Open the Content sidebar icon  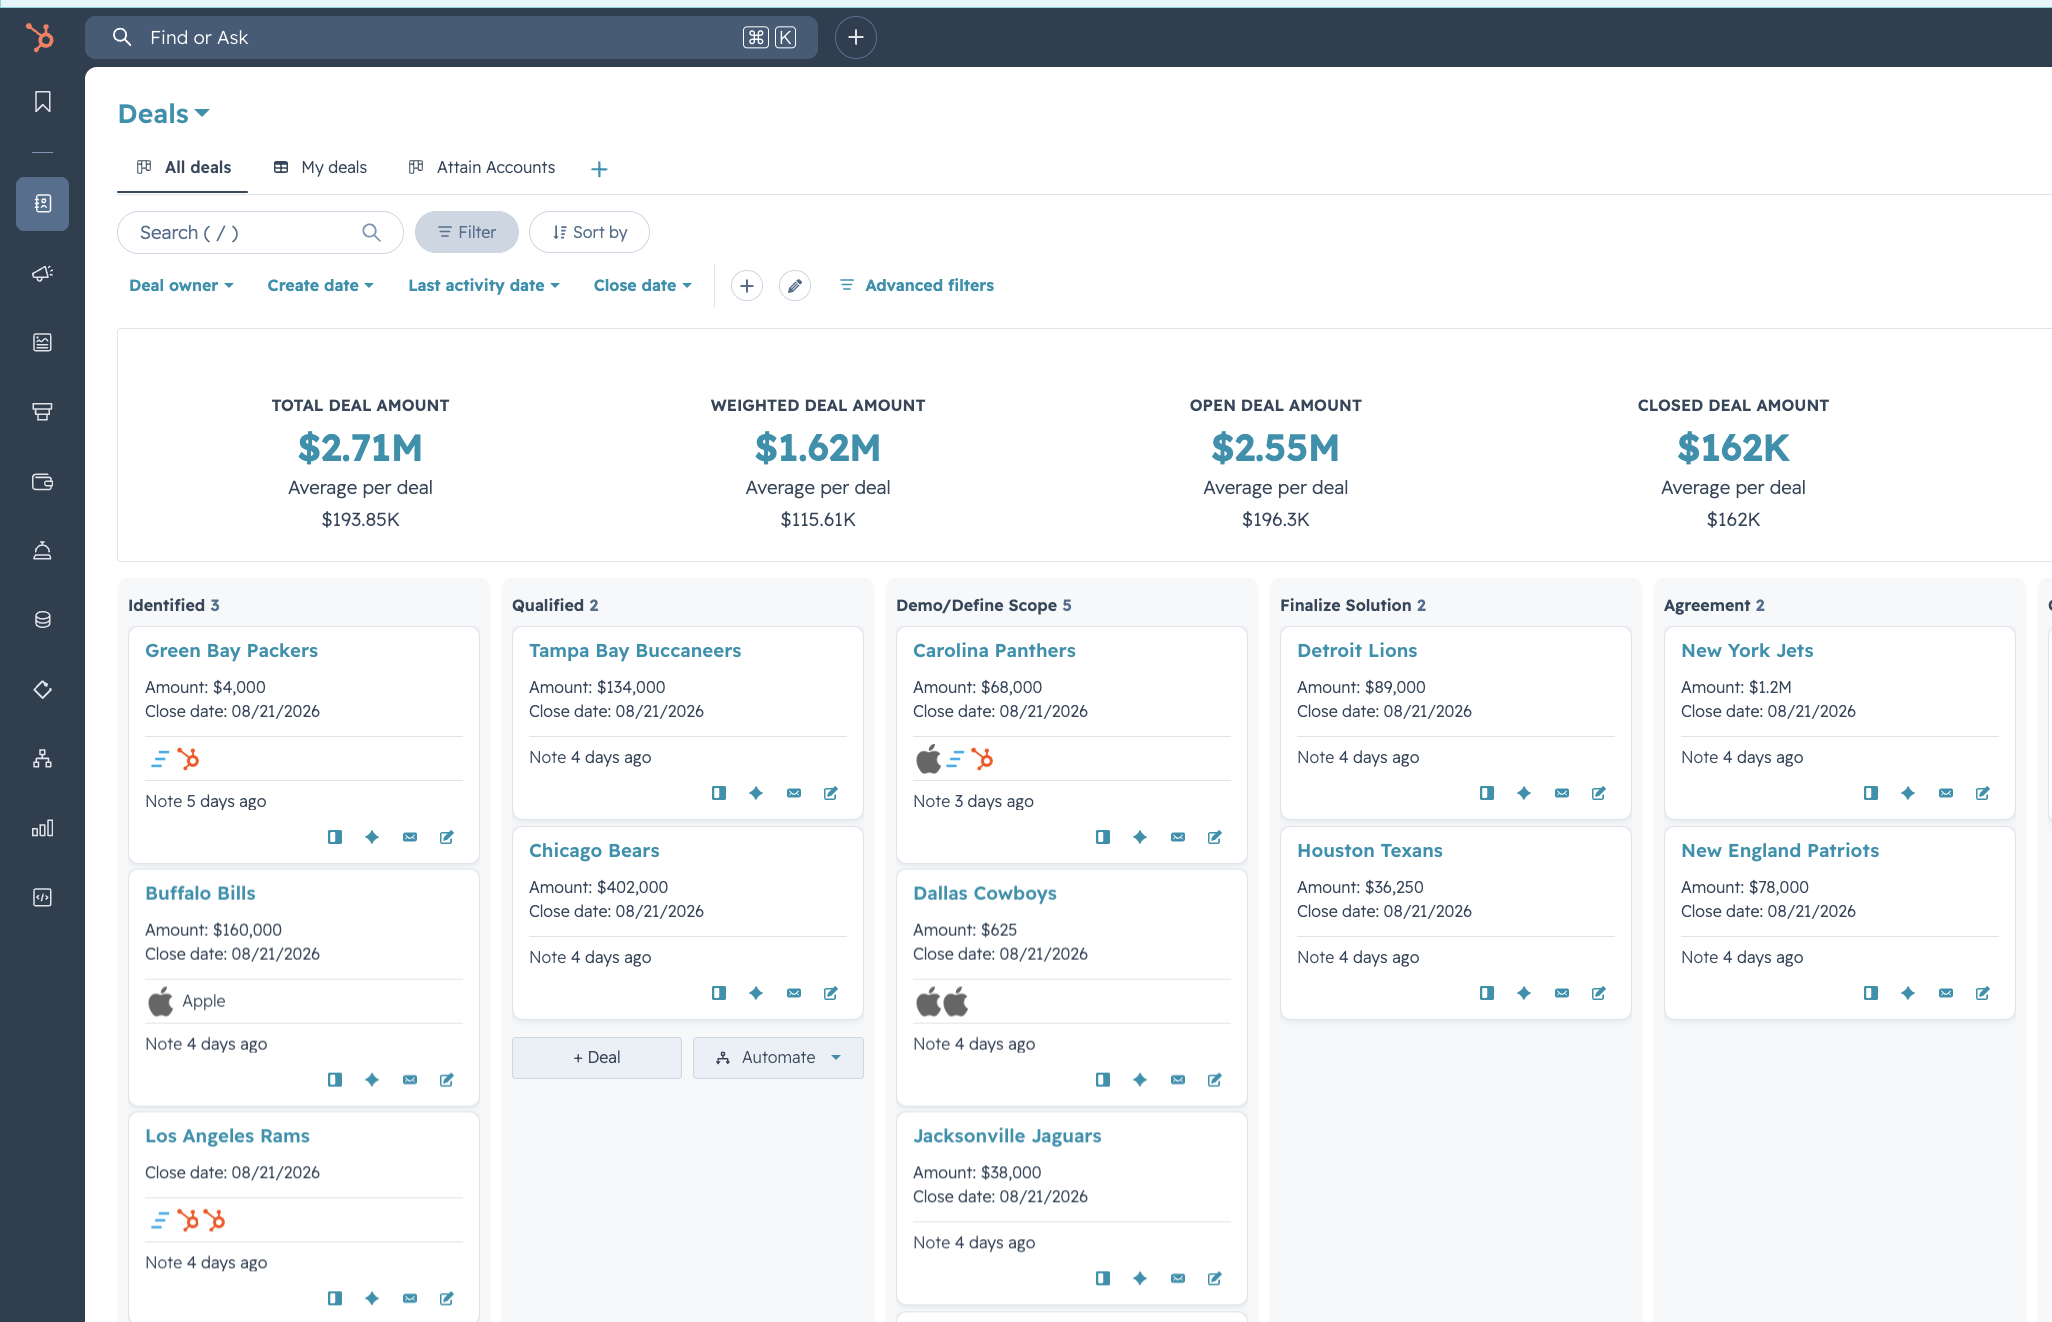[42, 342]
